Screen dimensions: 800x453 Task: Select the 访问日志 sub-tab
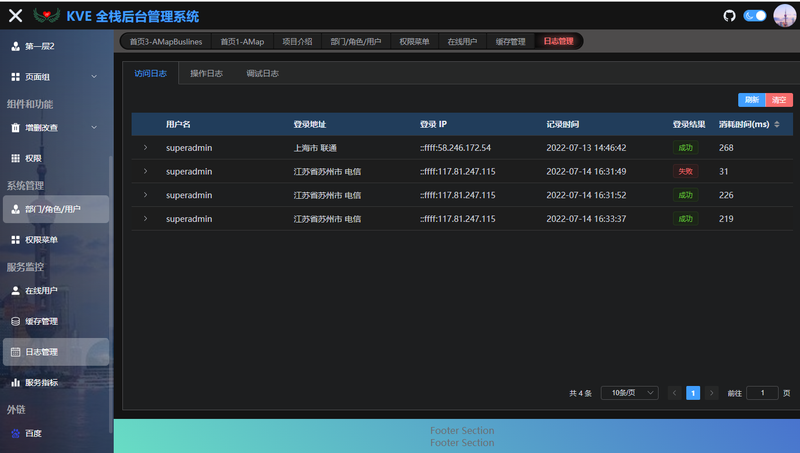coord(151,73)
